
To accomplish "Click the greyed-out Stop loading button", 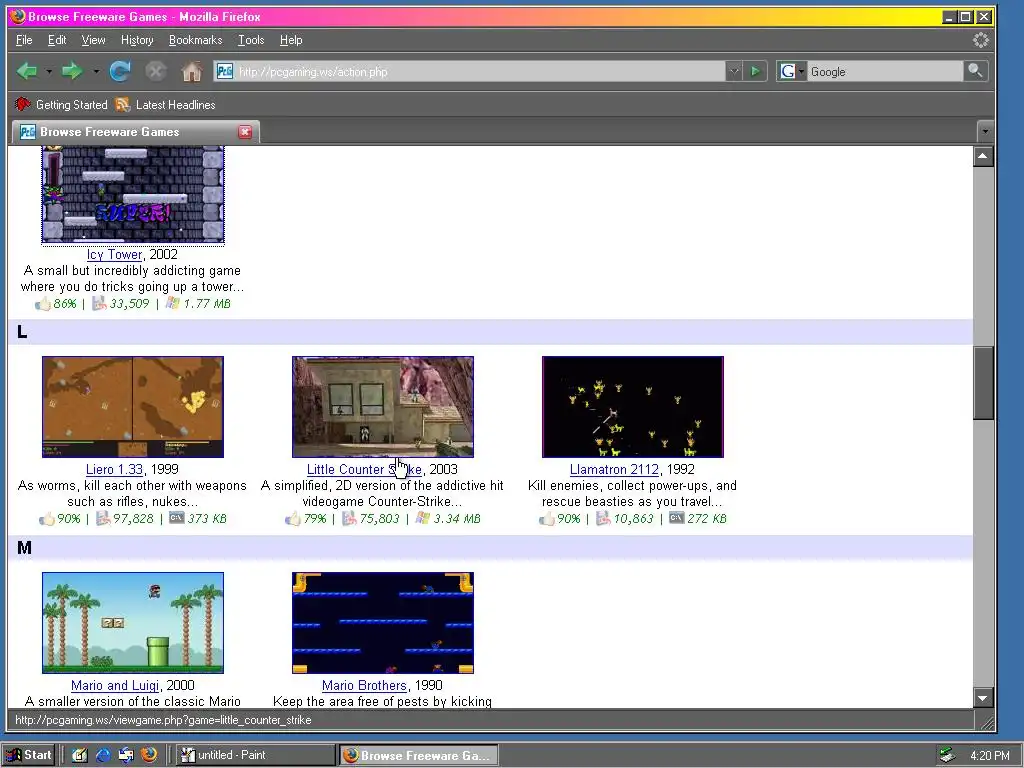I will pyautogui.click(x=155, y=71).
